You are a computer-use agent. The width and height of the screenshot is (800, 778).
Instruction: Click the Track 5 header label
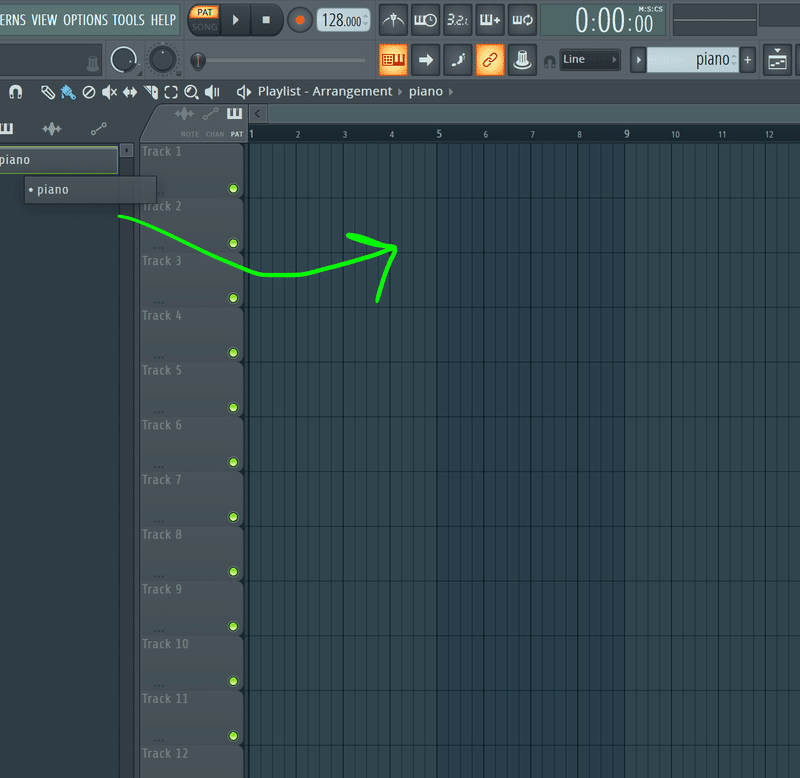coord(162,370)
